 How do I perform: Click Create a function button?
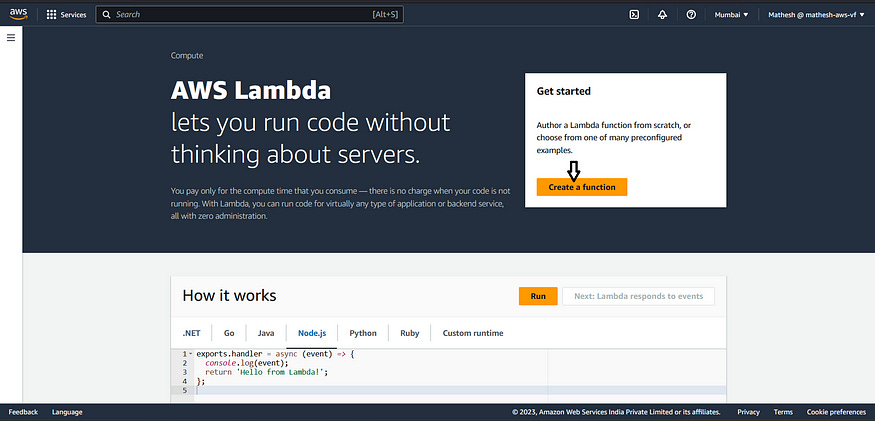click(581, 187)
